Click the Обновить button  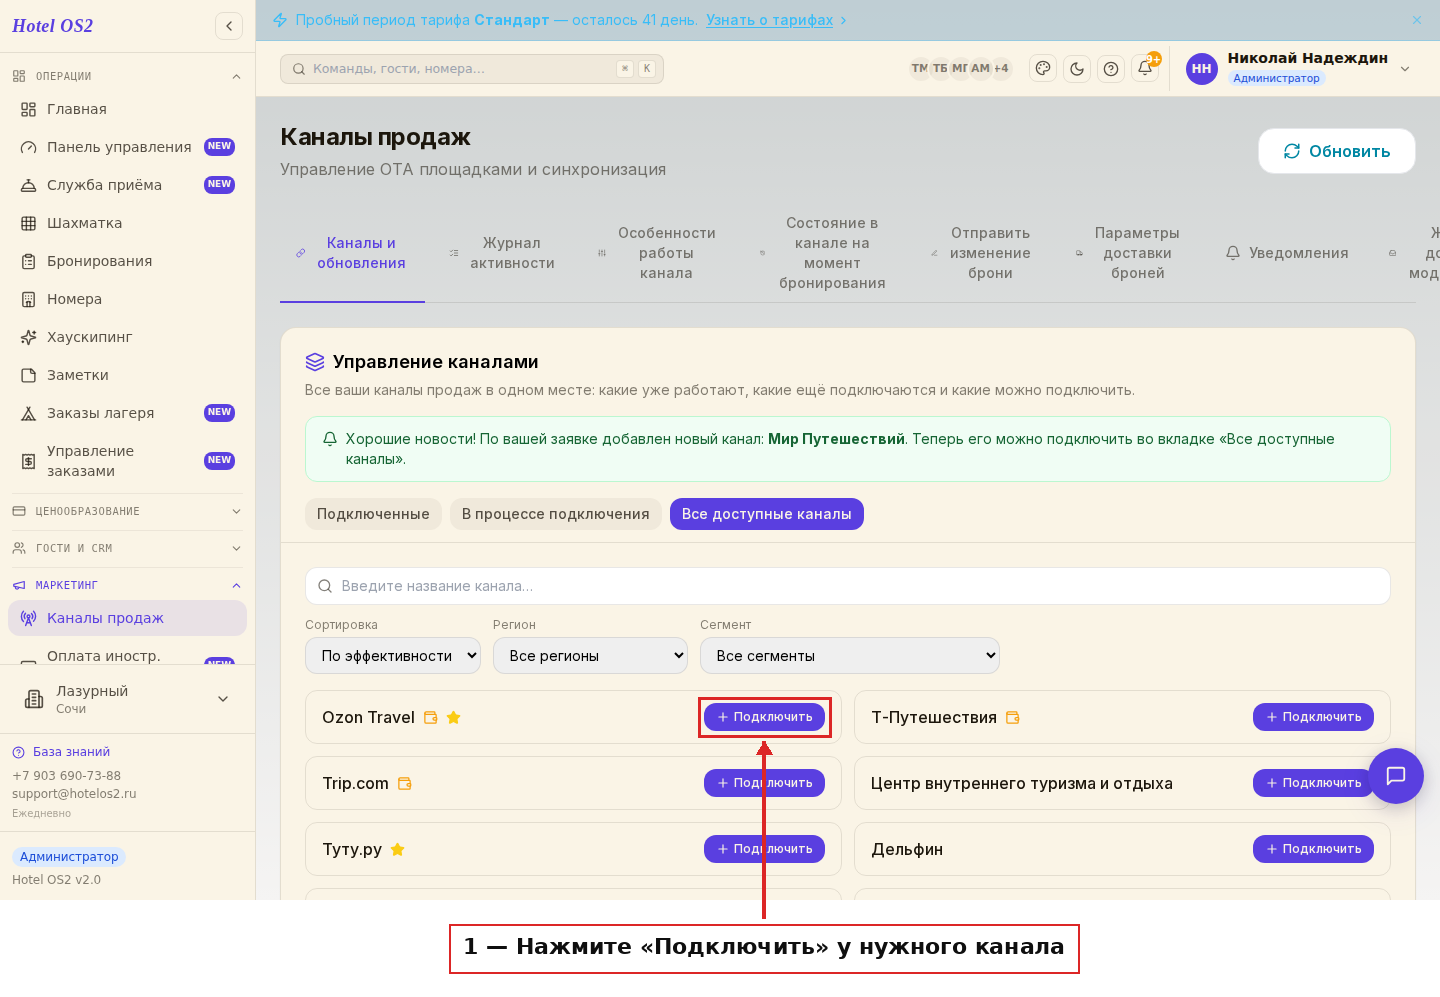(x=1337, y=151)
